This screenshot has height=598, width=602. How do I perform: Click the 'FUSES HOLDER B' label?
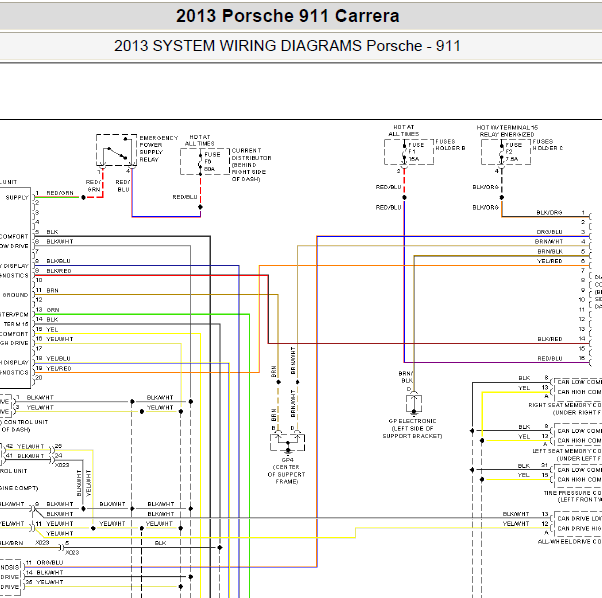(x=450, y=145)
